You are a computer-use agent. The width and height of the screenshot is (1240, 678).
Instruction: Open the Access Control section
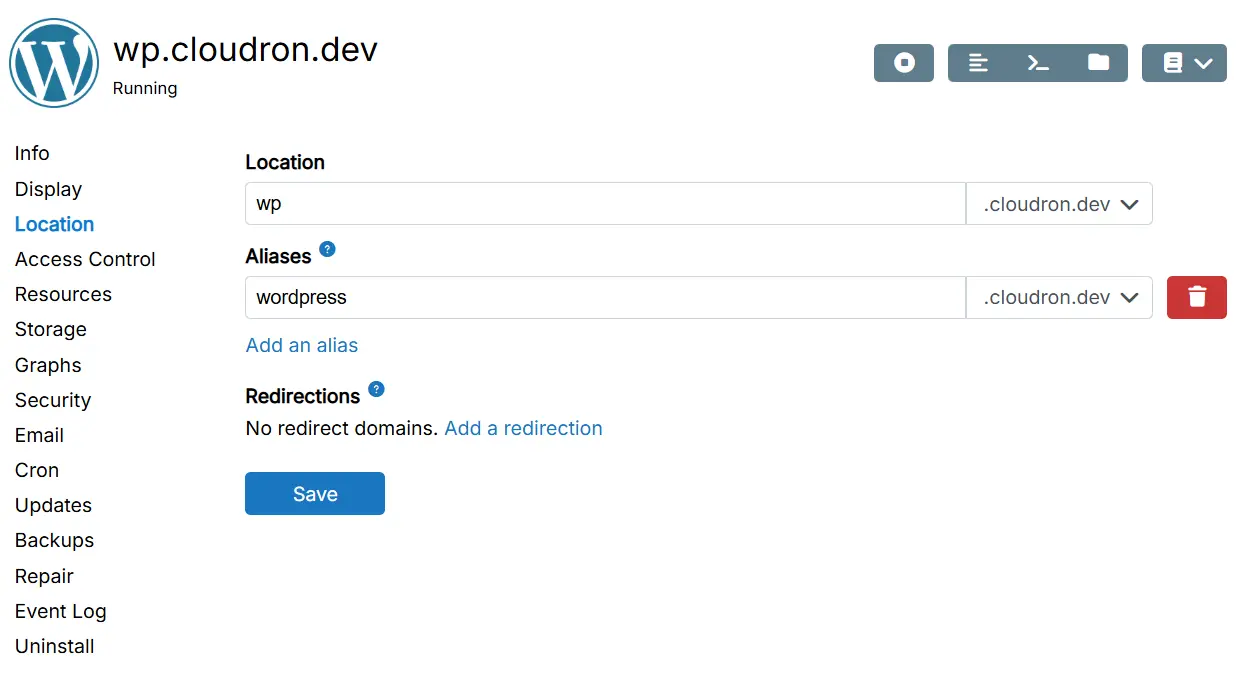(x=85, y=259)
